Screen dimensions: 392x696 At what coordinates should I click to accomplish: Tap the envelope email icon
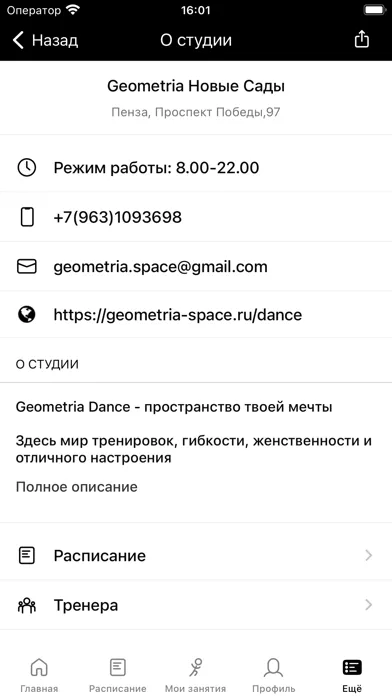point(27,266)
